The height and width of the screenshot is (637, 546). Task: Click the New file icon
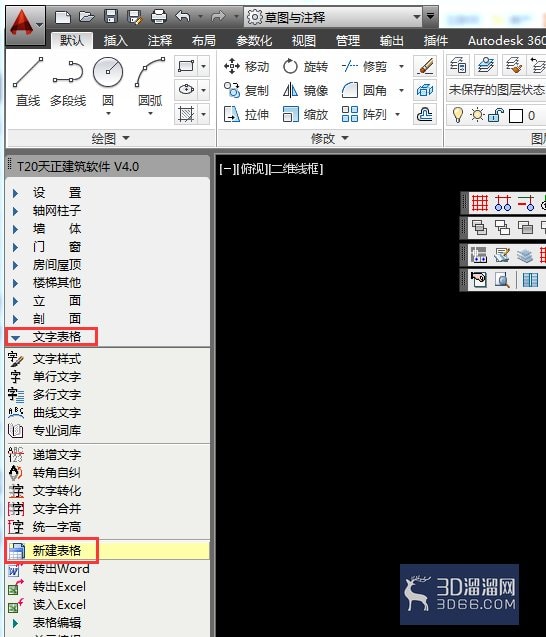[63, 17]
